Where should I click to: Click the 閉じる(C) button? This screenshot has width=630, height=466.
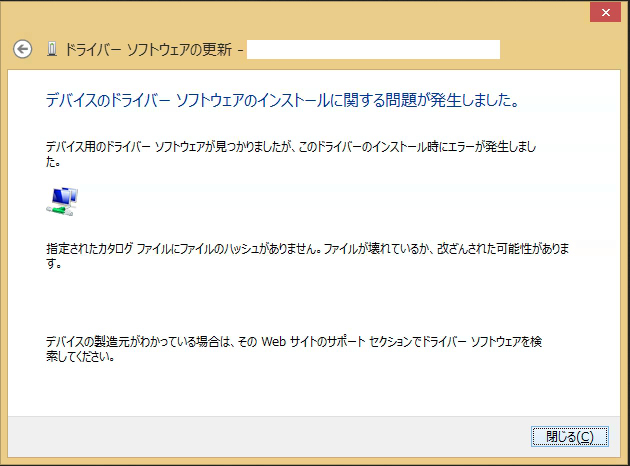pyautogui.click(x=569, y=436)
